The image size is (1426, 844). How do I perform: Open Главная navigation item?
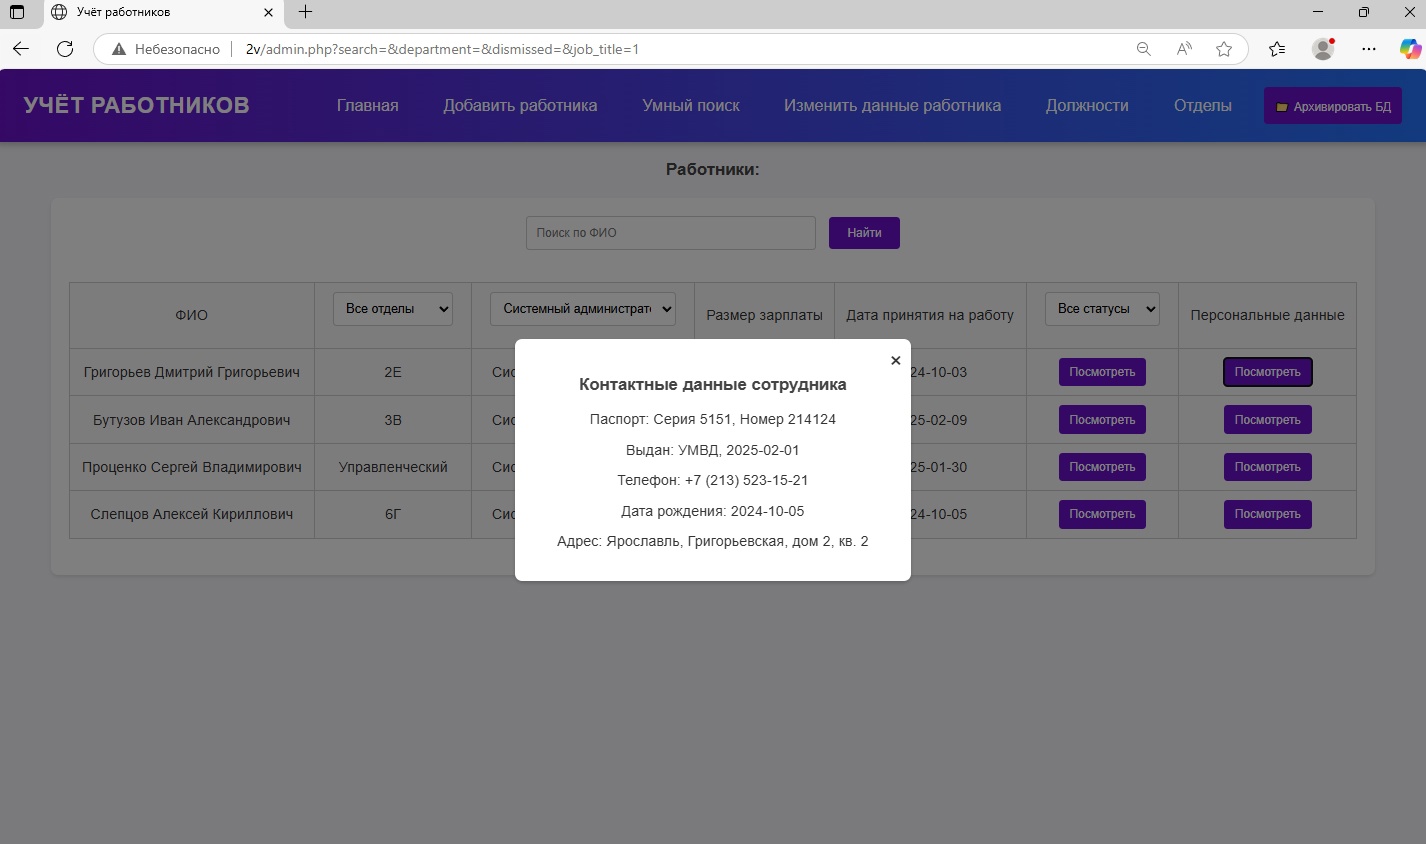tap(367, 106)
